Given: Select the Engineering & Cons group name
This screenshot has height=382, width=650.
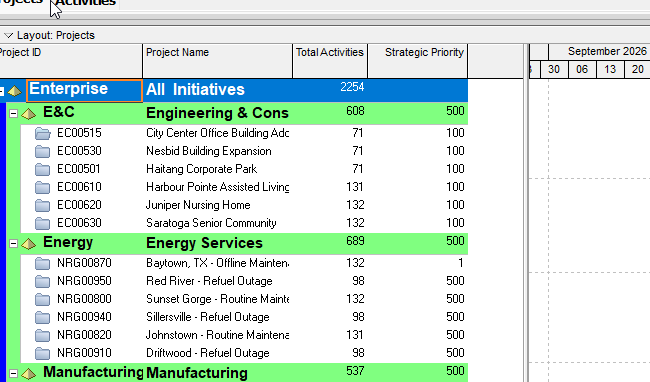Looking at the screenshot, I should 217,113.
